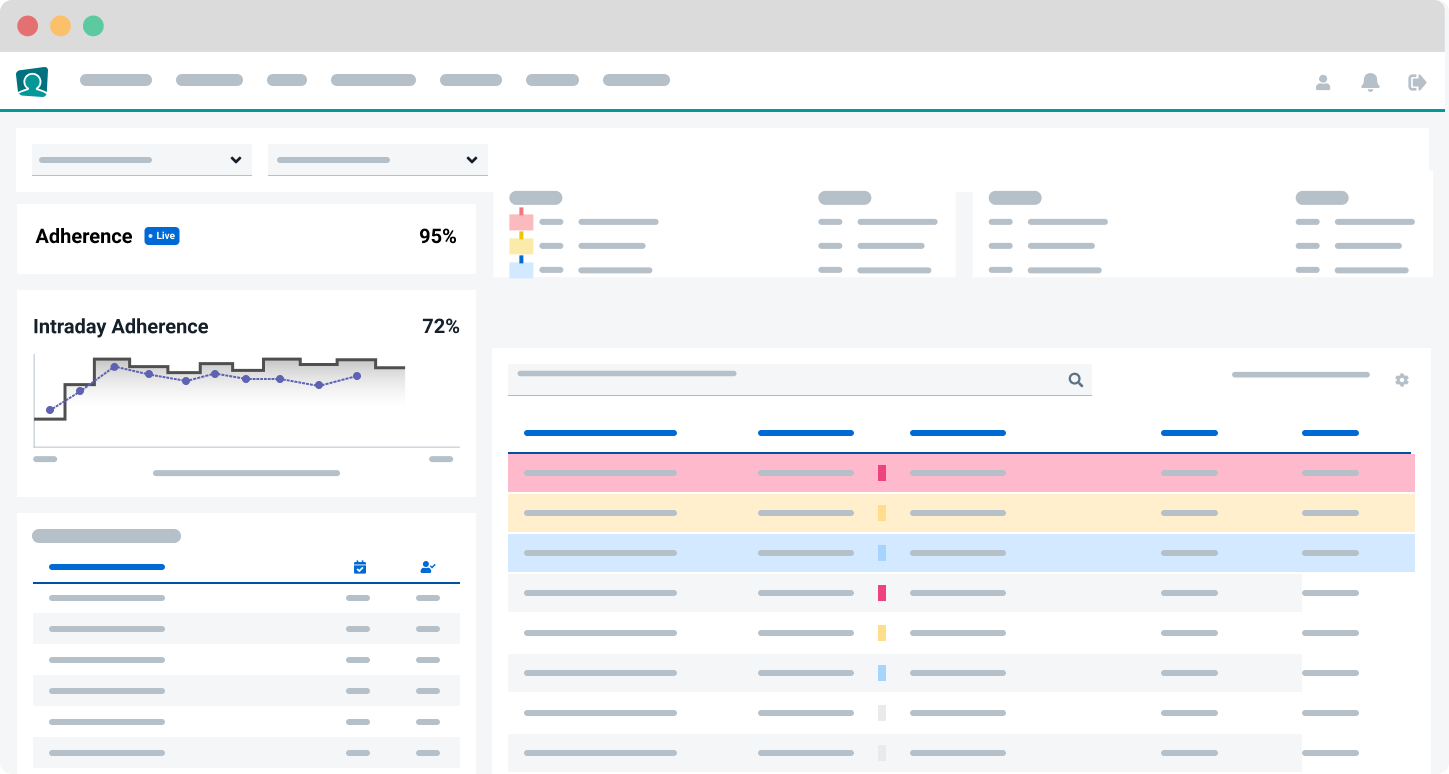Click the first point of dotted chart line
The height and width of the screenshot is (774, 1449).
[x=50, y=410]
